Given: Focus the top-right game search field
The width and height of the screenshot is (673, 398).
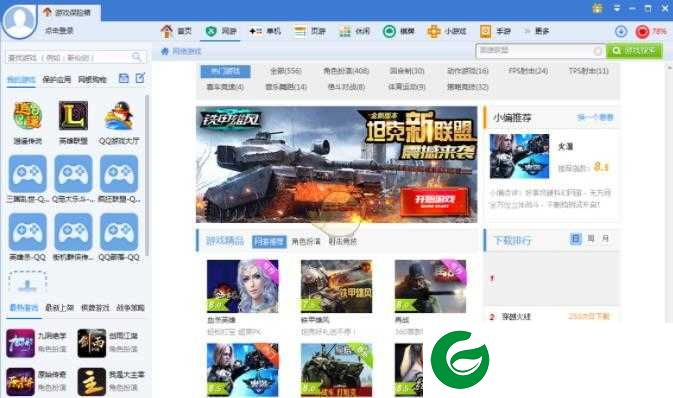Looking at the screenshot, I should click(x=540, y=51).
